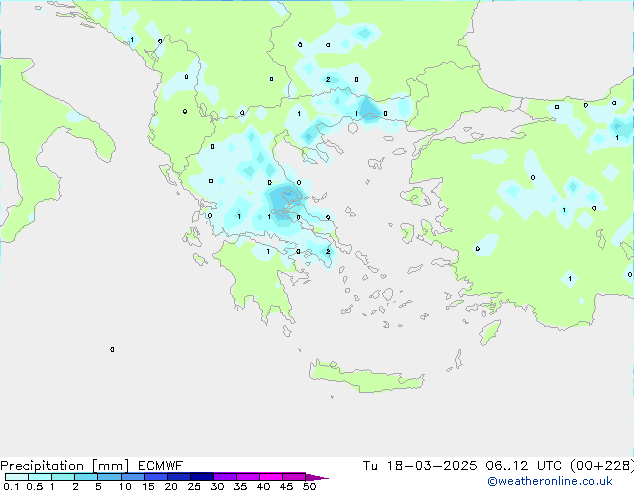
Task: Pick the 40–45 mm magenta legend swatch
Action: [x=271, y=477]
